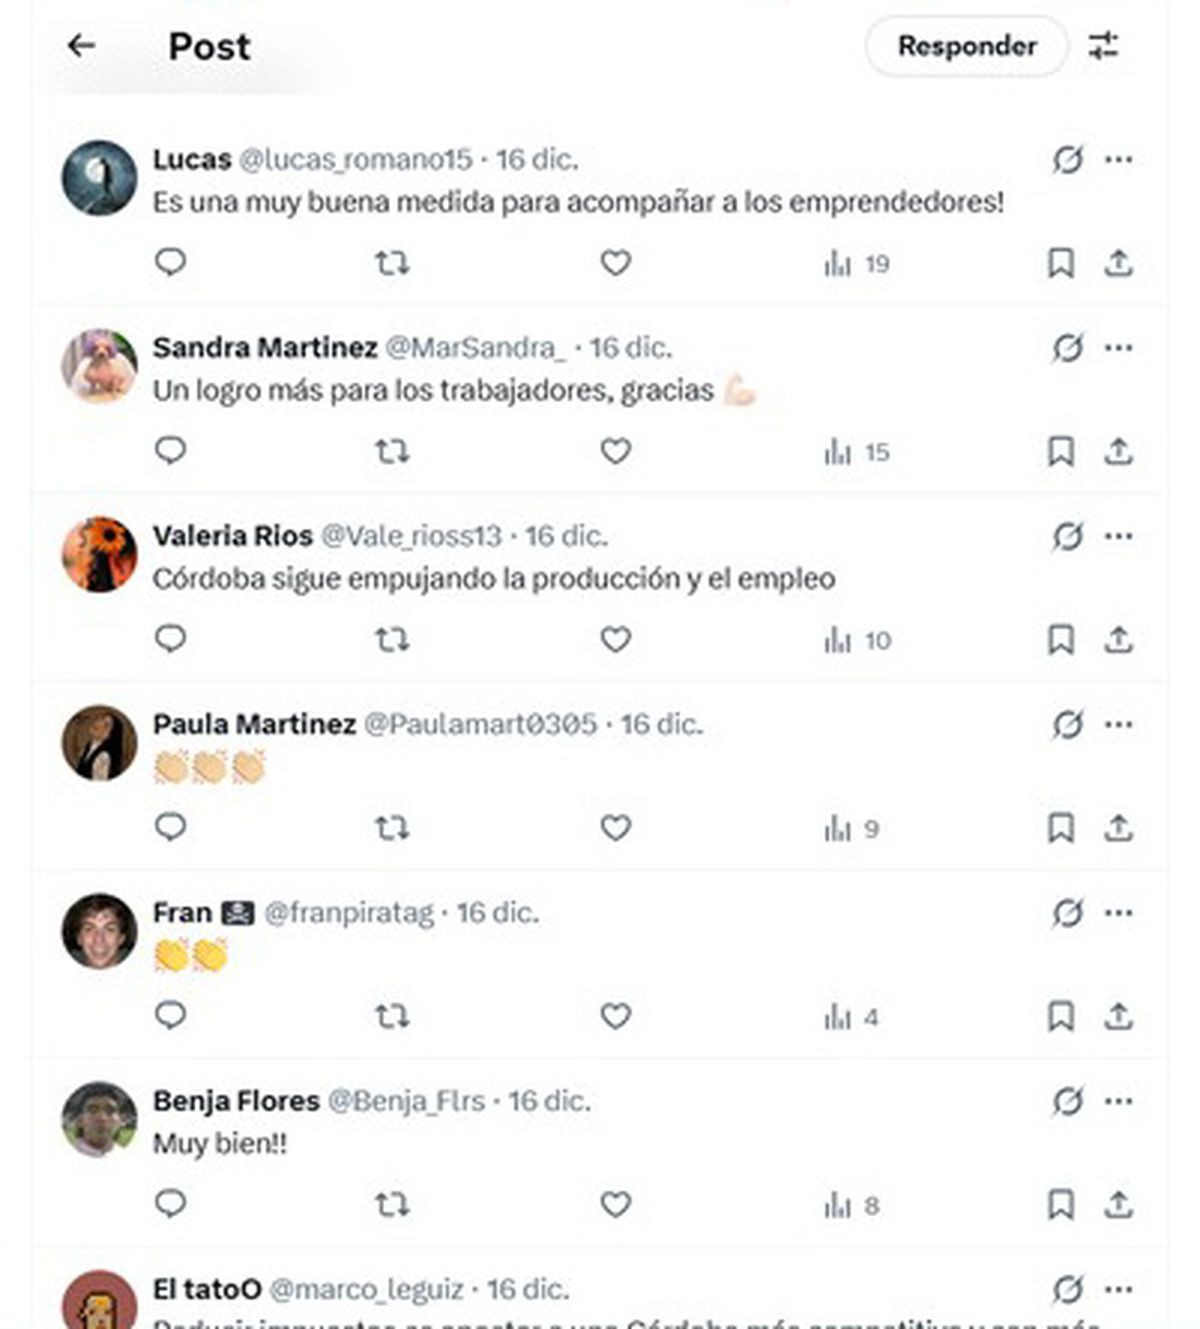Image resolution: width=1200 pixels, height=1329 pixels.
Task: Bookmark Paula Martinez's clapping reply
Action: [1061, 826]
